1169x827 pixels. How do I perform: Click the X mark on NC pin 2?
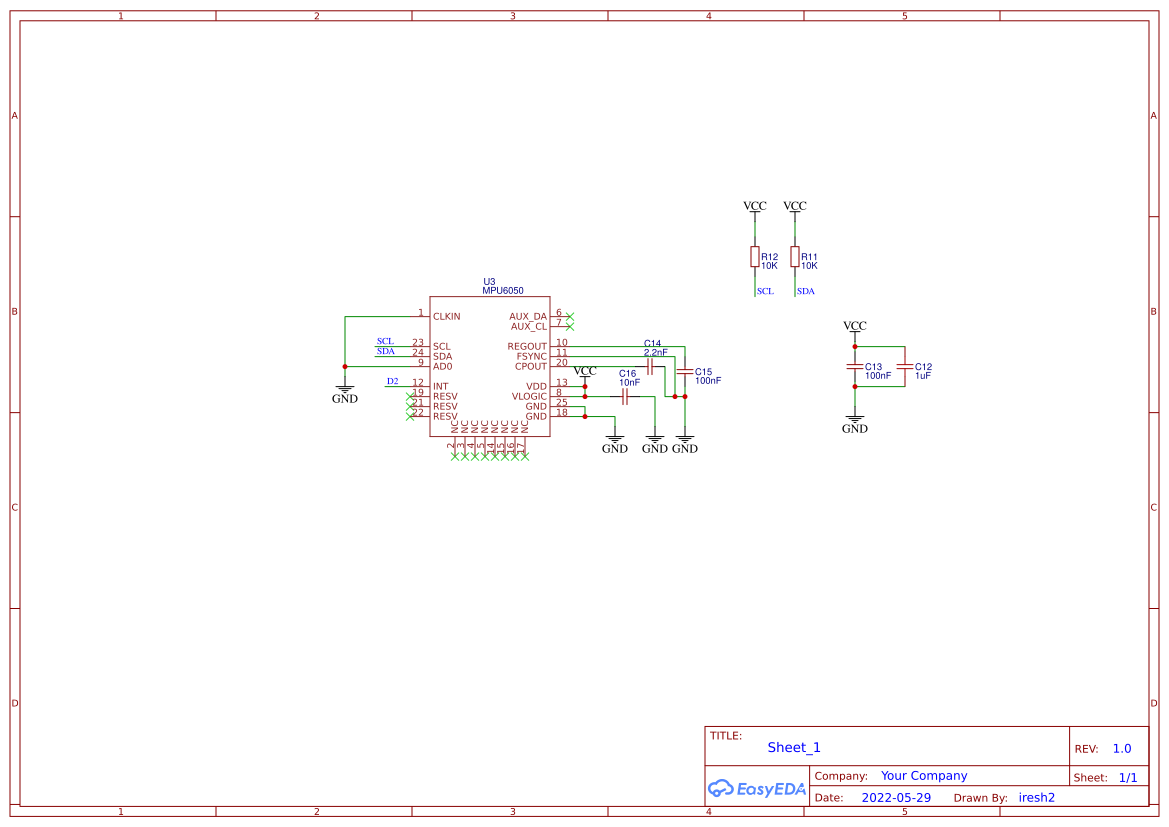tap(455, 455)
